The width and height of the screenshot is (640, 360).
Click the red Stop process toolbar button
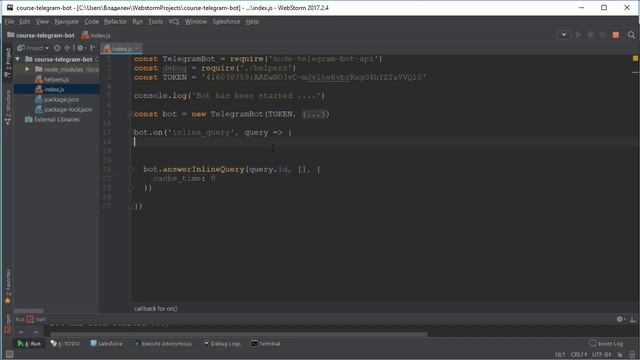point(616,35)
